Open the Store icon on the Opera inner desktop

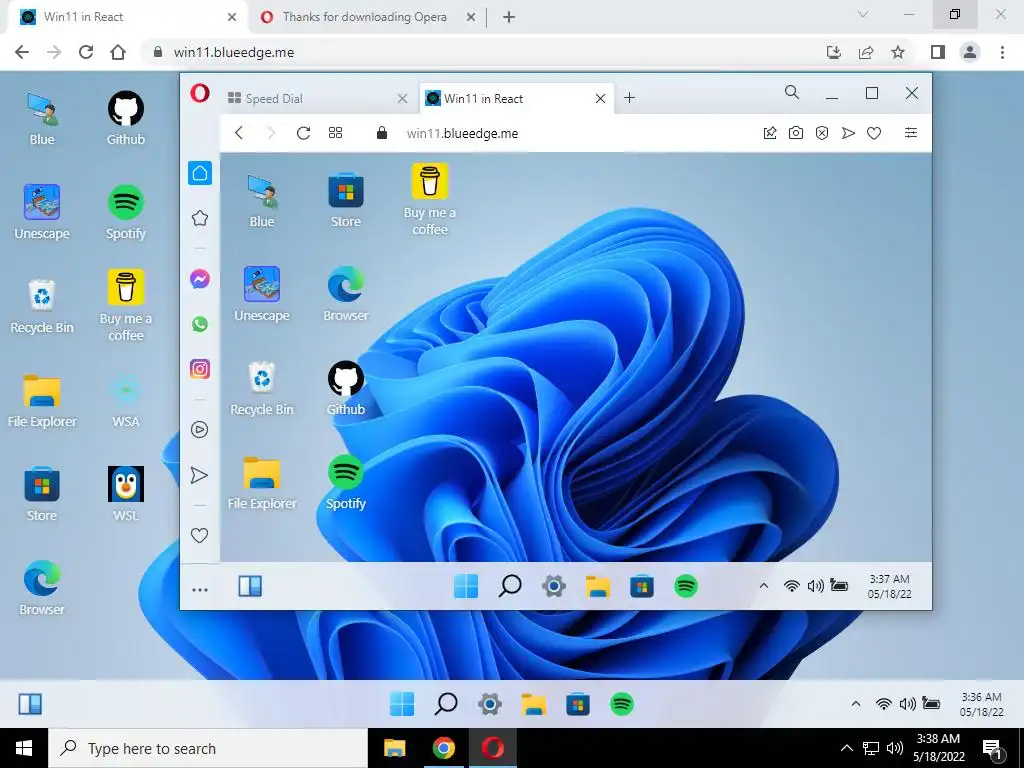pyautogui.click(x=345, y=200)
